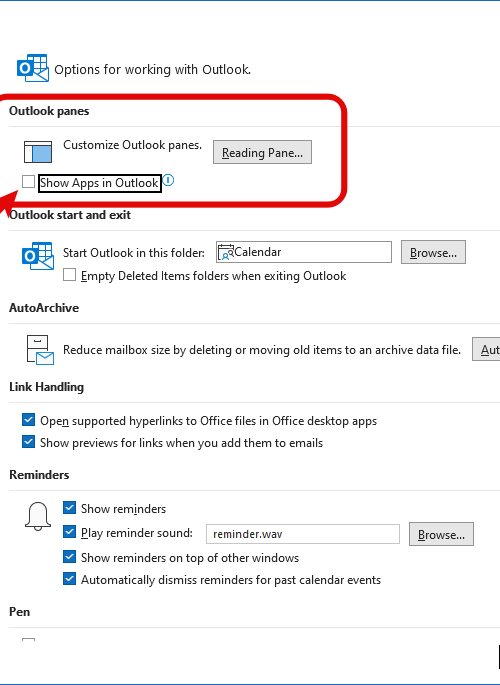Check Empty Deleted Items folders when exiting
This screenshot has width=500, height=685.
point(69,275)
